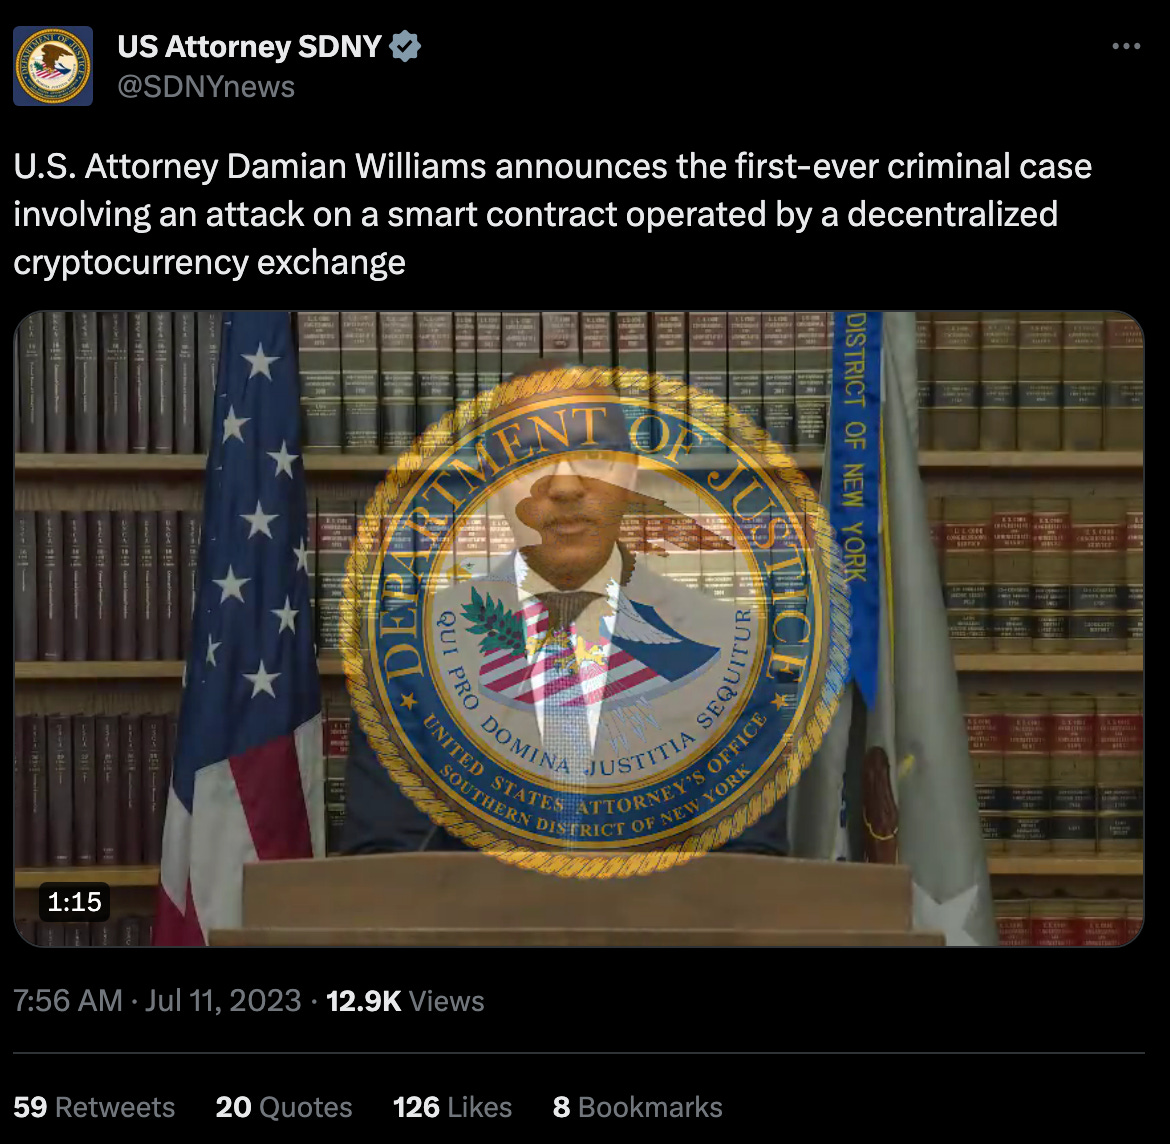Open the US Attorney SDNY profile avatar
Viewport: 1170px width, 1144px height.
tap(53, 66)
